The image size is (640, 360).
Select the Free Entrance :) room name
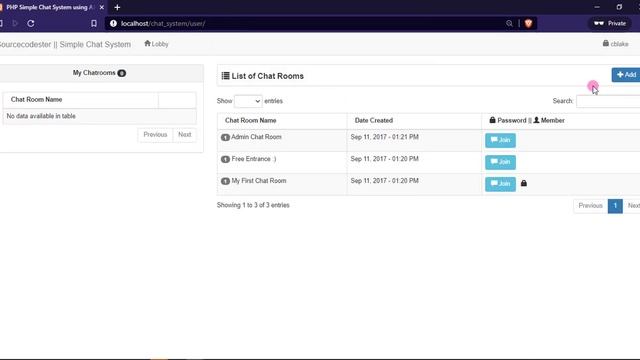pyautogui.click(x=254, y=159)
